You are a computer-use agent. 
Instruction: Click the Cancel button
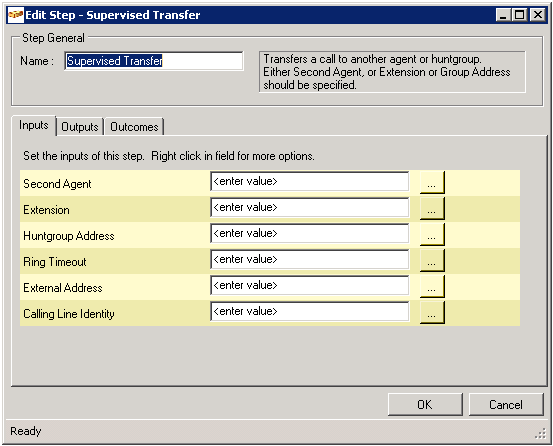coord(506,404)
